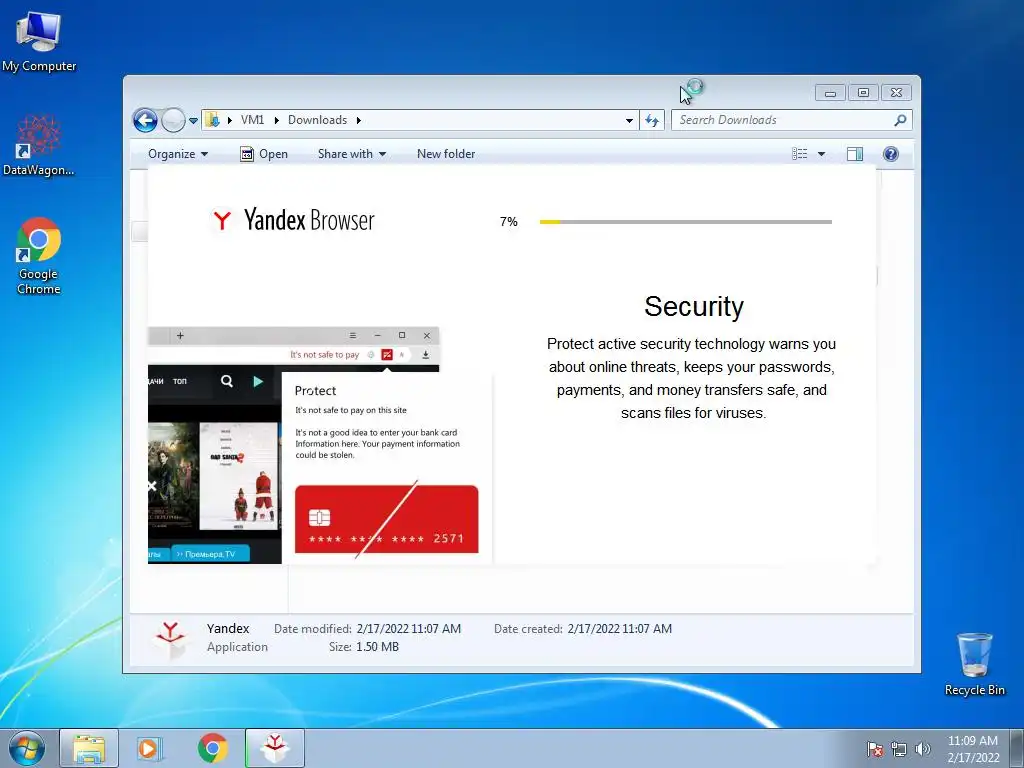Image resolution: width=1024 pixels, height=768 pixels.
Task: Click the Explorer Forward navigation button
Action: point(173,120)
